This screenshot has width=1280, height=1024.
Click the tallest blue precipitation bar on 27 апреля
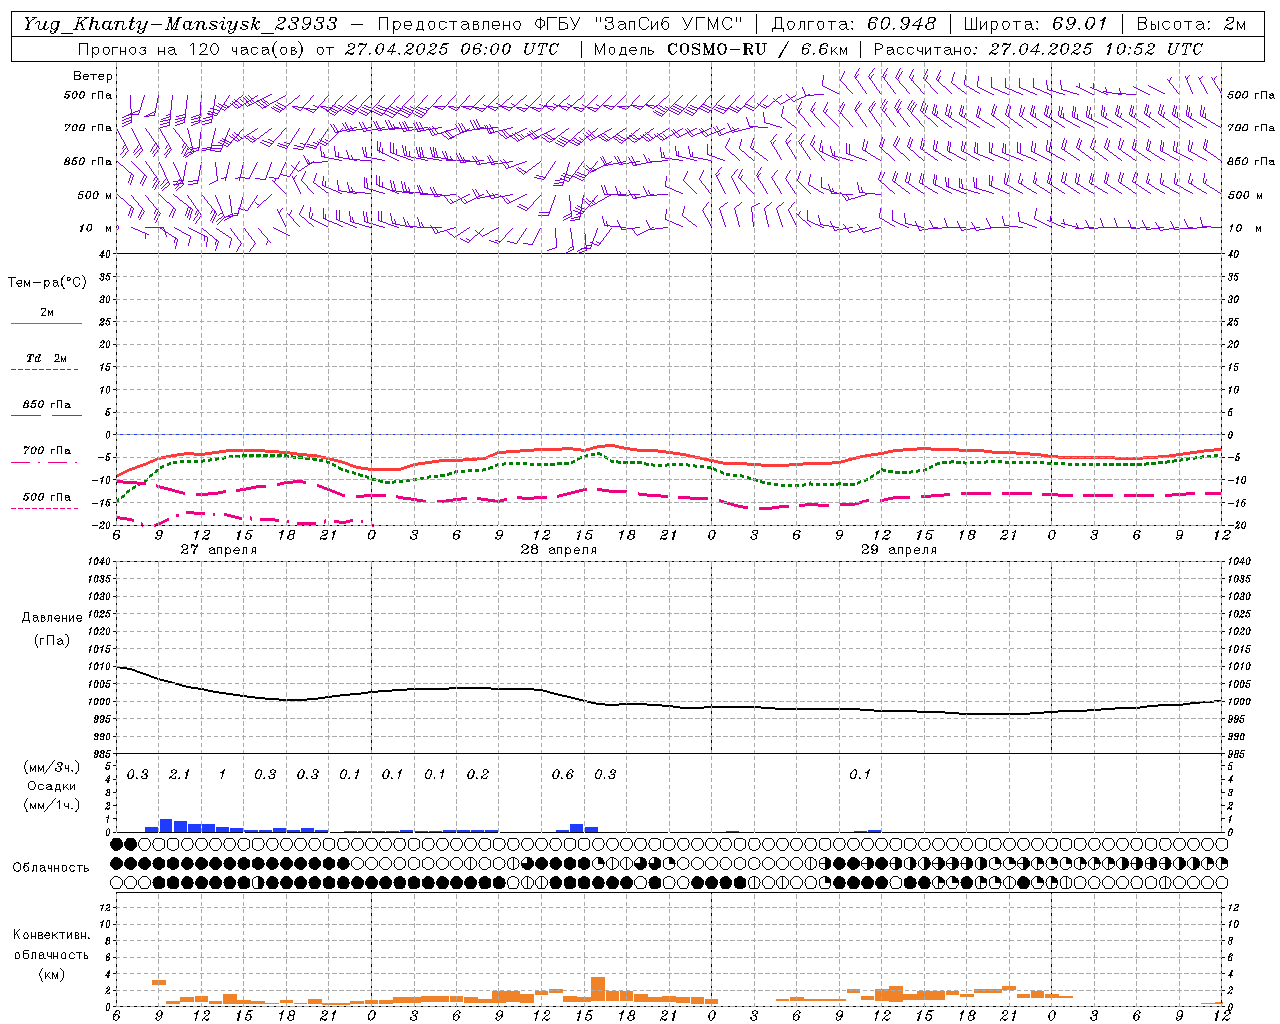click(166, 825)
